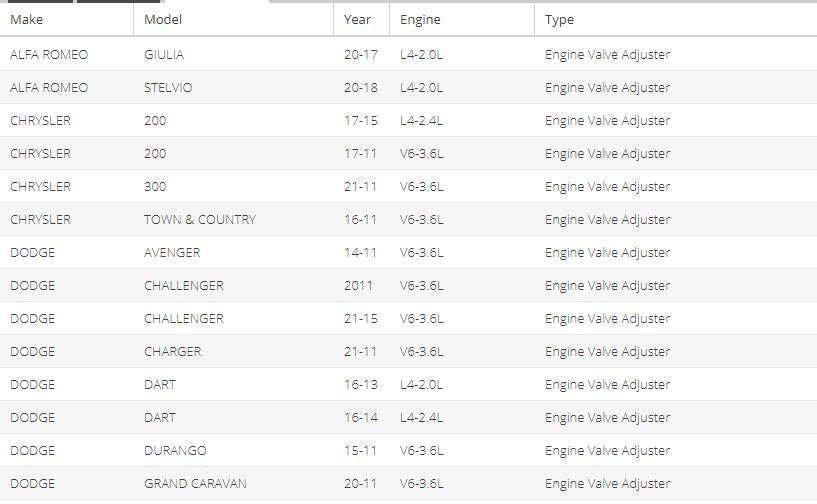
Task: Click the GRAND CARAVAN model entry
Action: (x=195, y=483)
